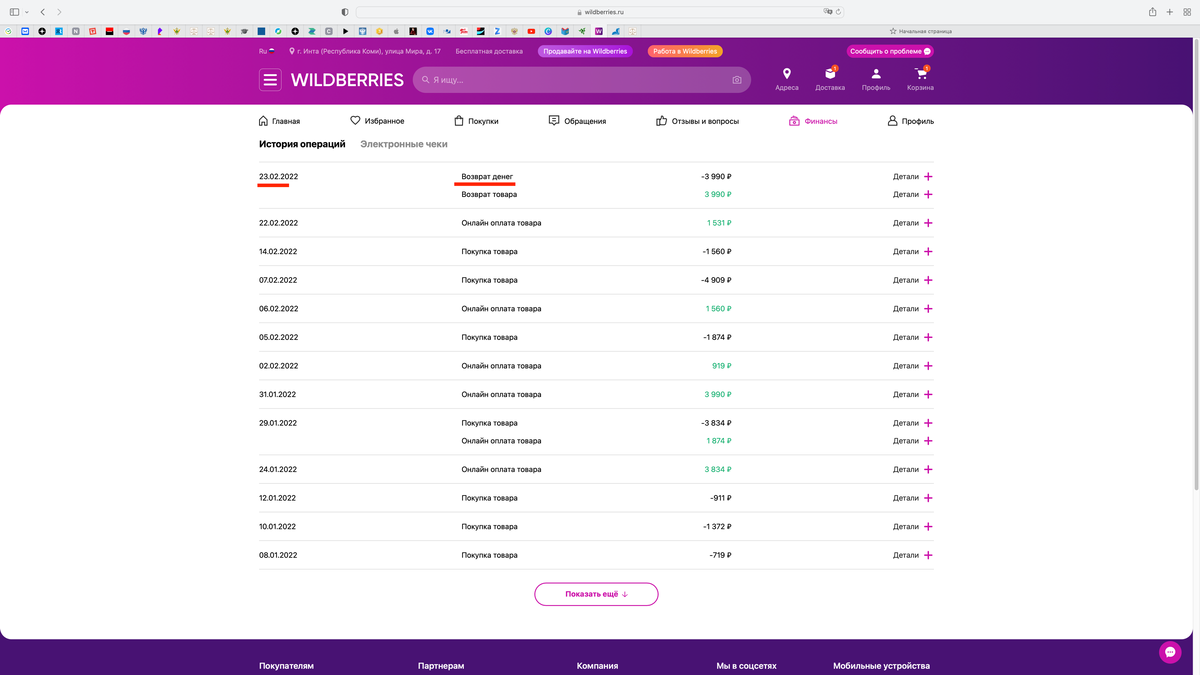Click the date 23.02.2022
The height and width of the screenshot is (675, 1200).
(x=279, y=177)
